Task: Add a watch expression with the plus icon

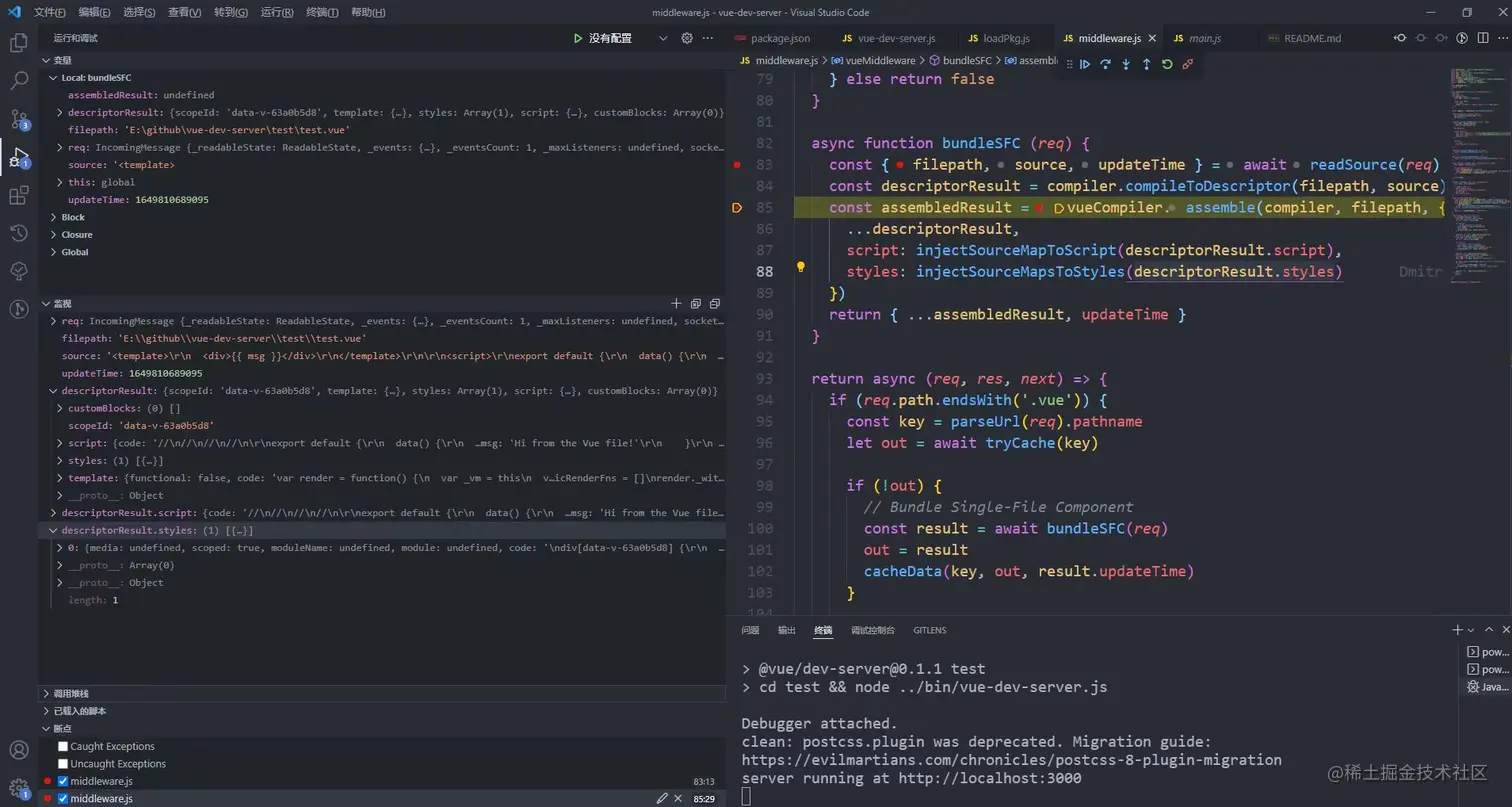Action: click(676, 303)
